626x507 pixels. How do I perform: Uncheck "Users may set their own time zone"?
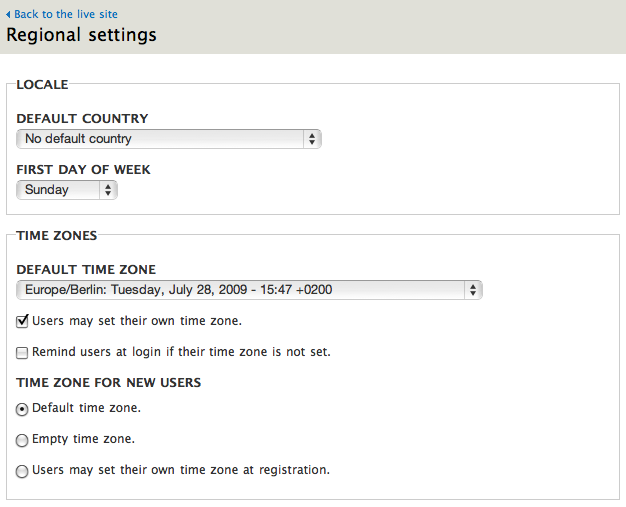point(22,322)
